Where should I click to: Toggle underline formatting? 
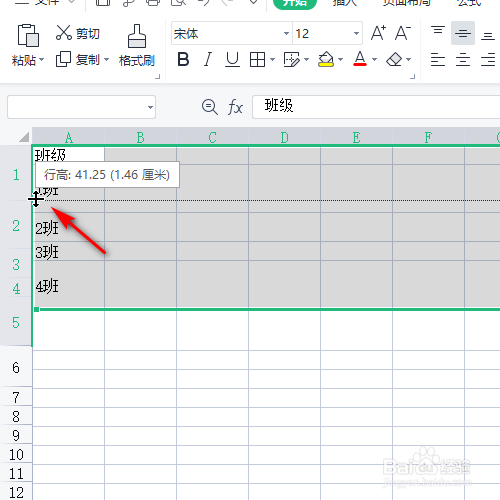coord(232,60)
